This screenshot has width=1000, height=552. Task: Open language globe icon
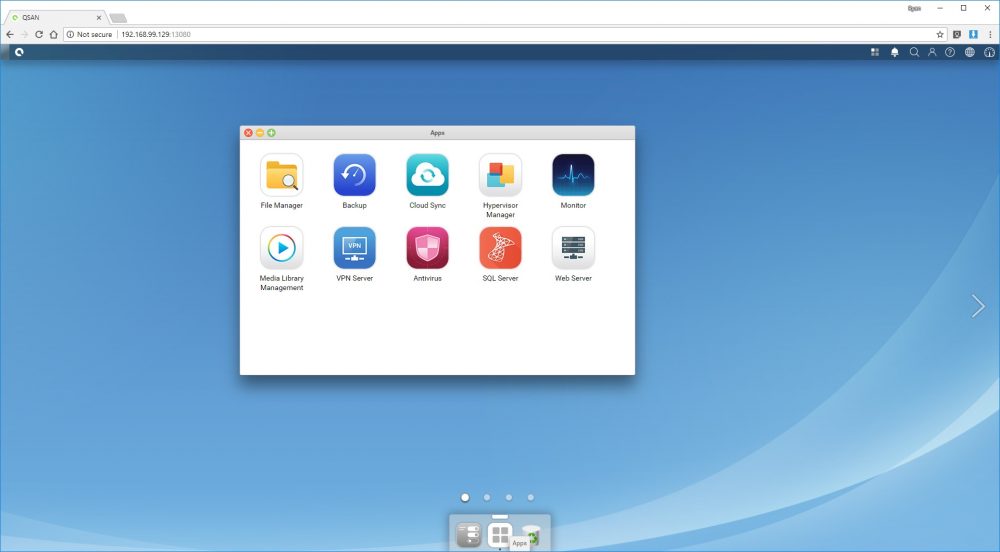click(969, 52)
